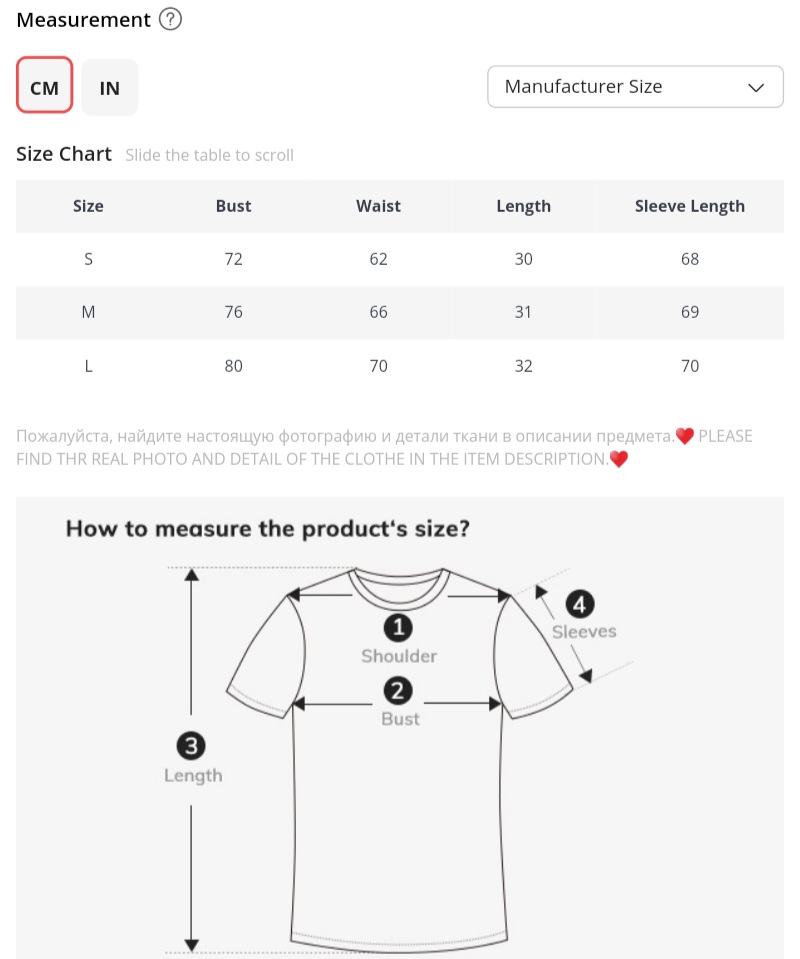Click the number 1 Shoulder marker

(399, 628)
